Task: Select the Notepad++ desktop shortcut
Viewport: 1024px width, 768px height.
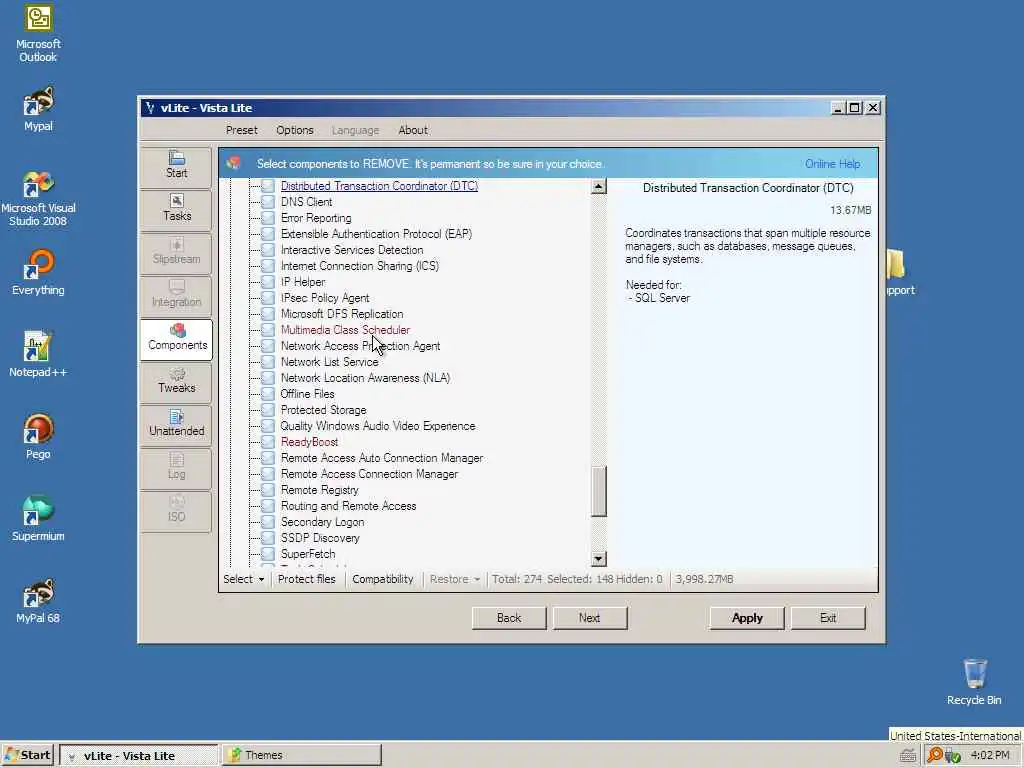Action: click(x=38, y=355)
